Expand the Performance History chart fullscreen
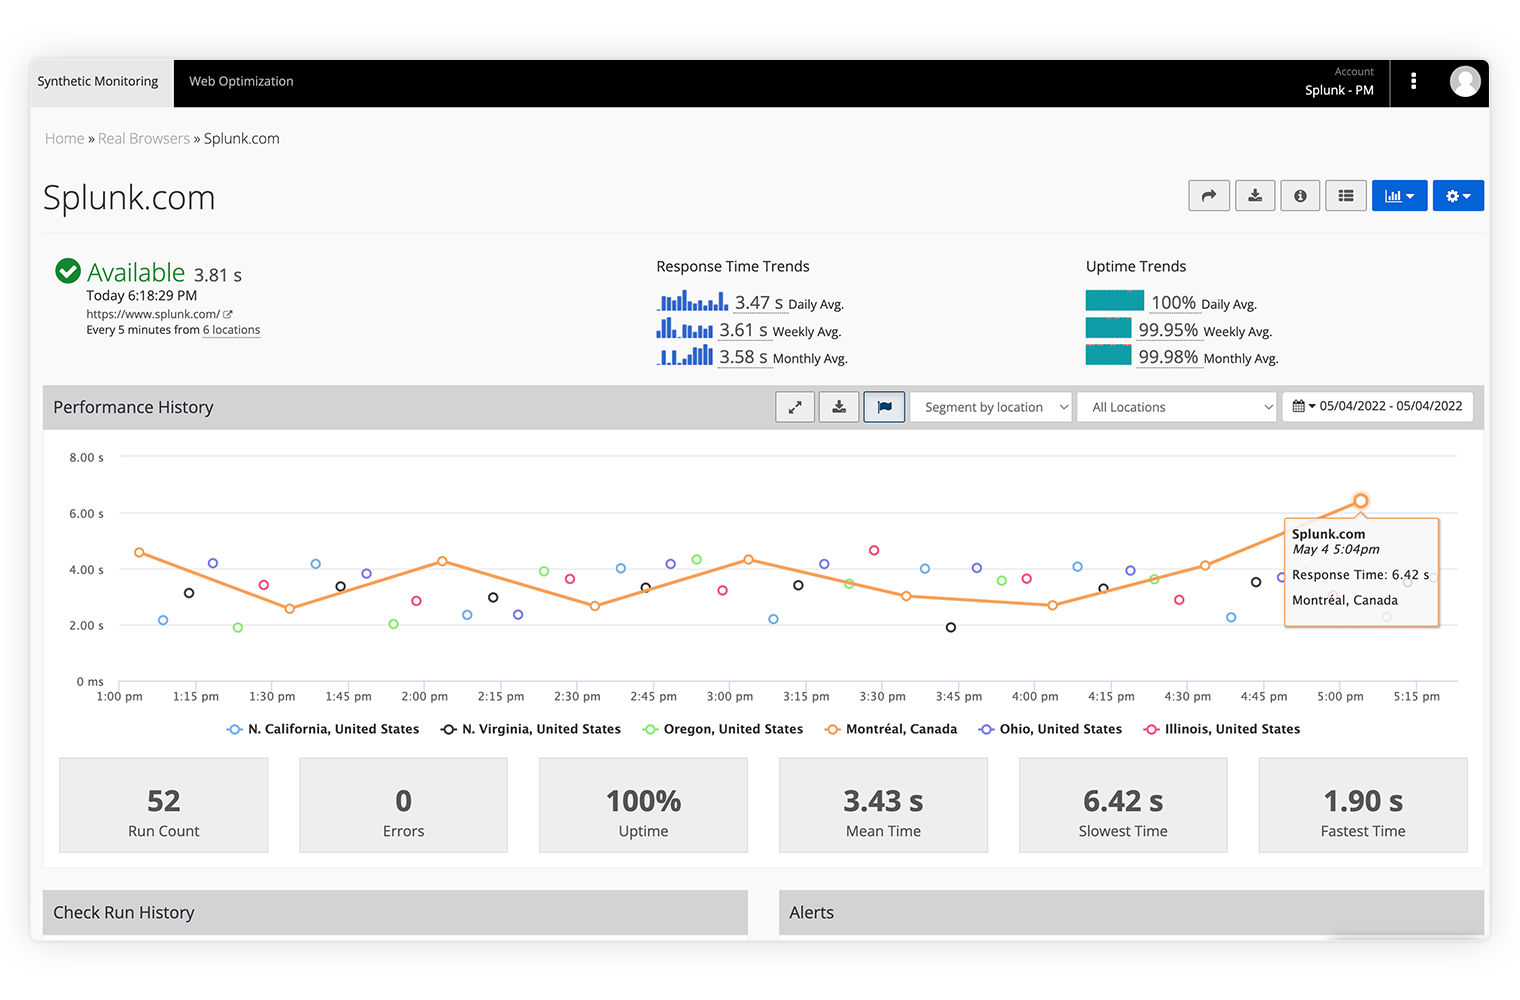 [x=795, y=407]
